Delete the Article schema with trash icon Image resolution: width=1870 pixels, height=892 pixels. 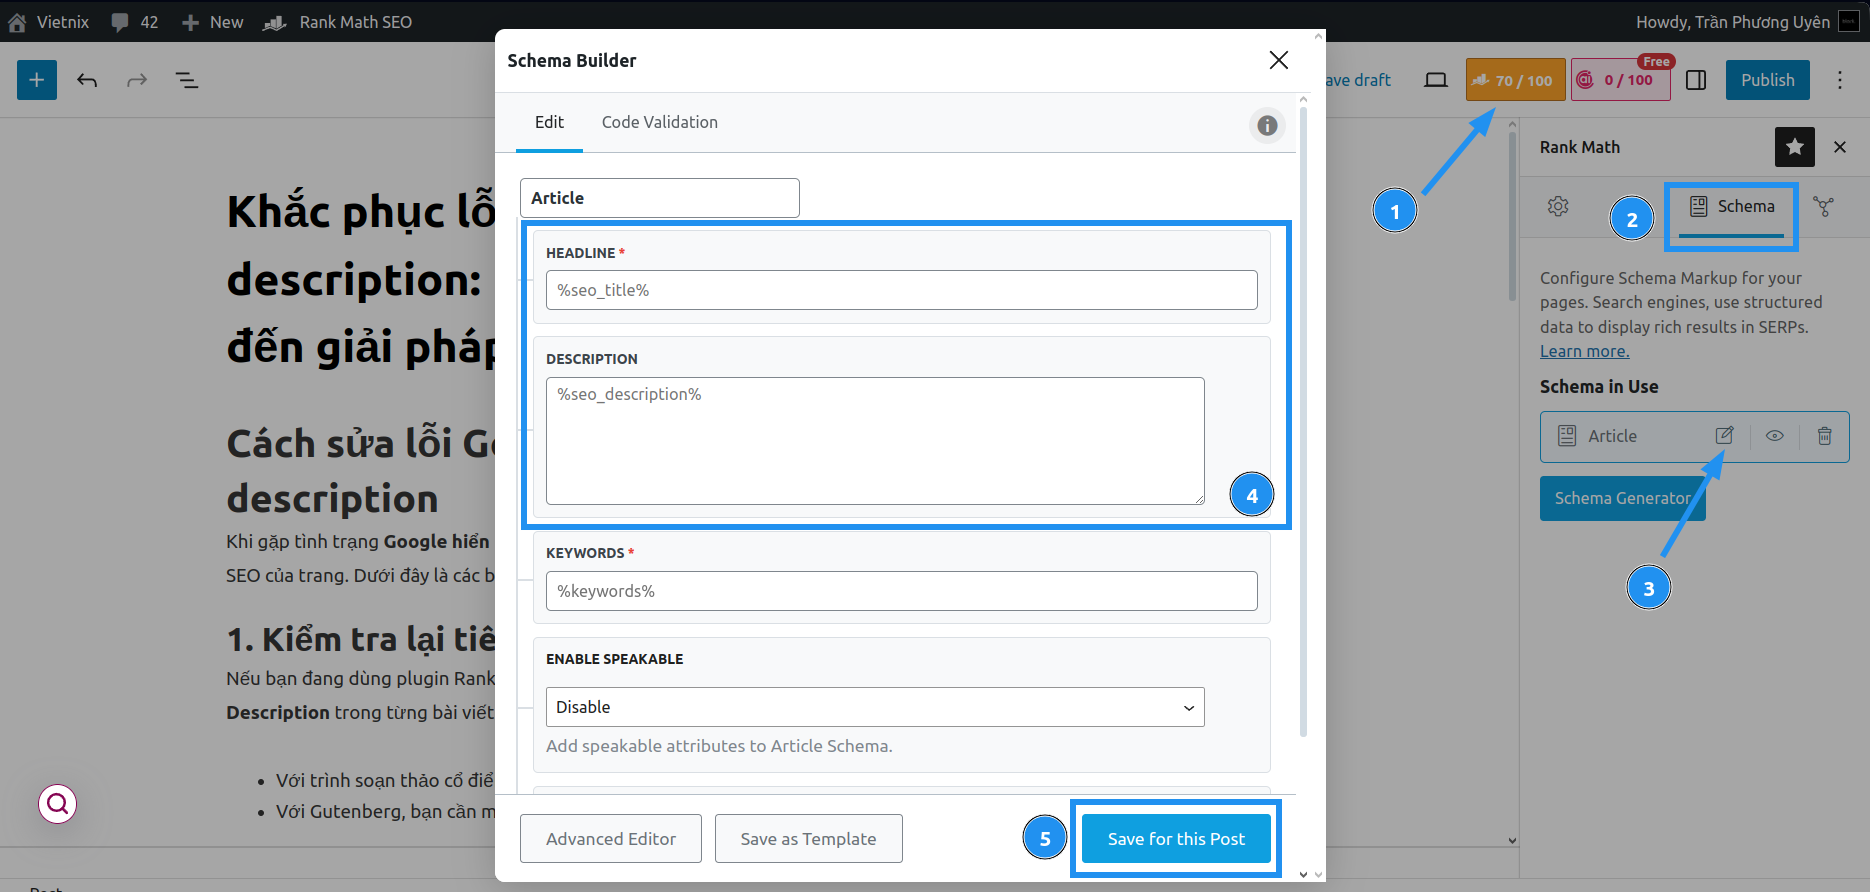pyautogui.click(x=1824, y=435)
